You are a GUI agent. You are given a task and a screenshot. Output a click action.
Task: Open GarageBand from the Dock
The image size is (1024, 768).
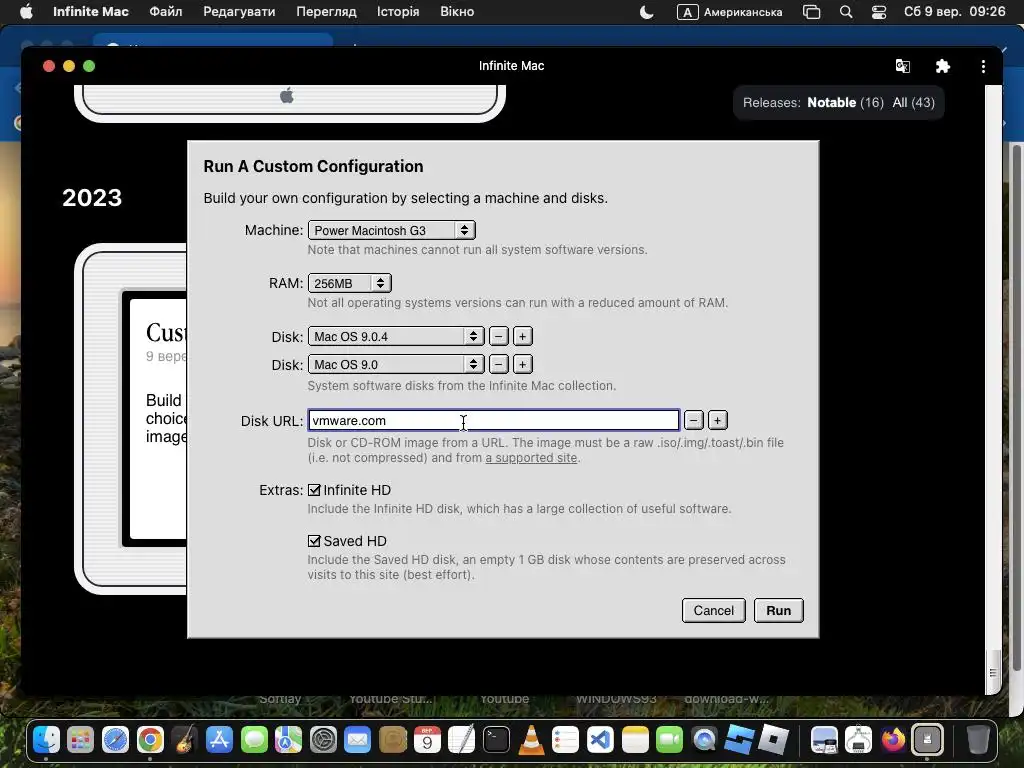[x=185, y=740]
